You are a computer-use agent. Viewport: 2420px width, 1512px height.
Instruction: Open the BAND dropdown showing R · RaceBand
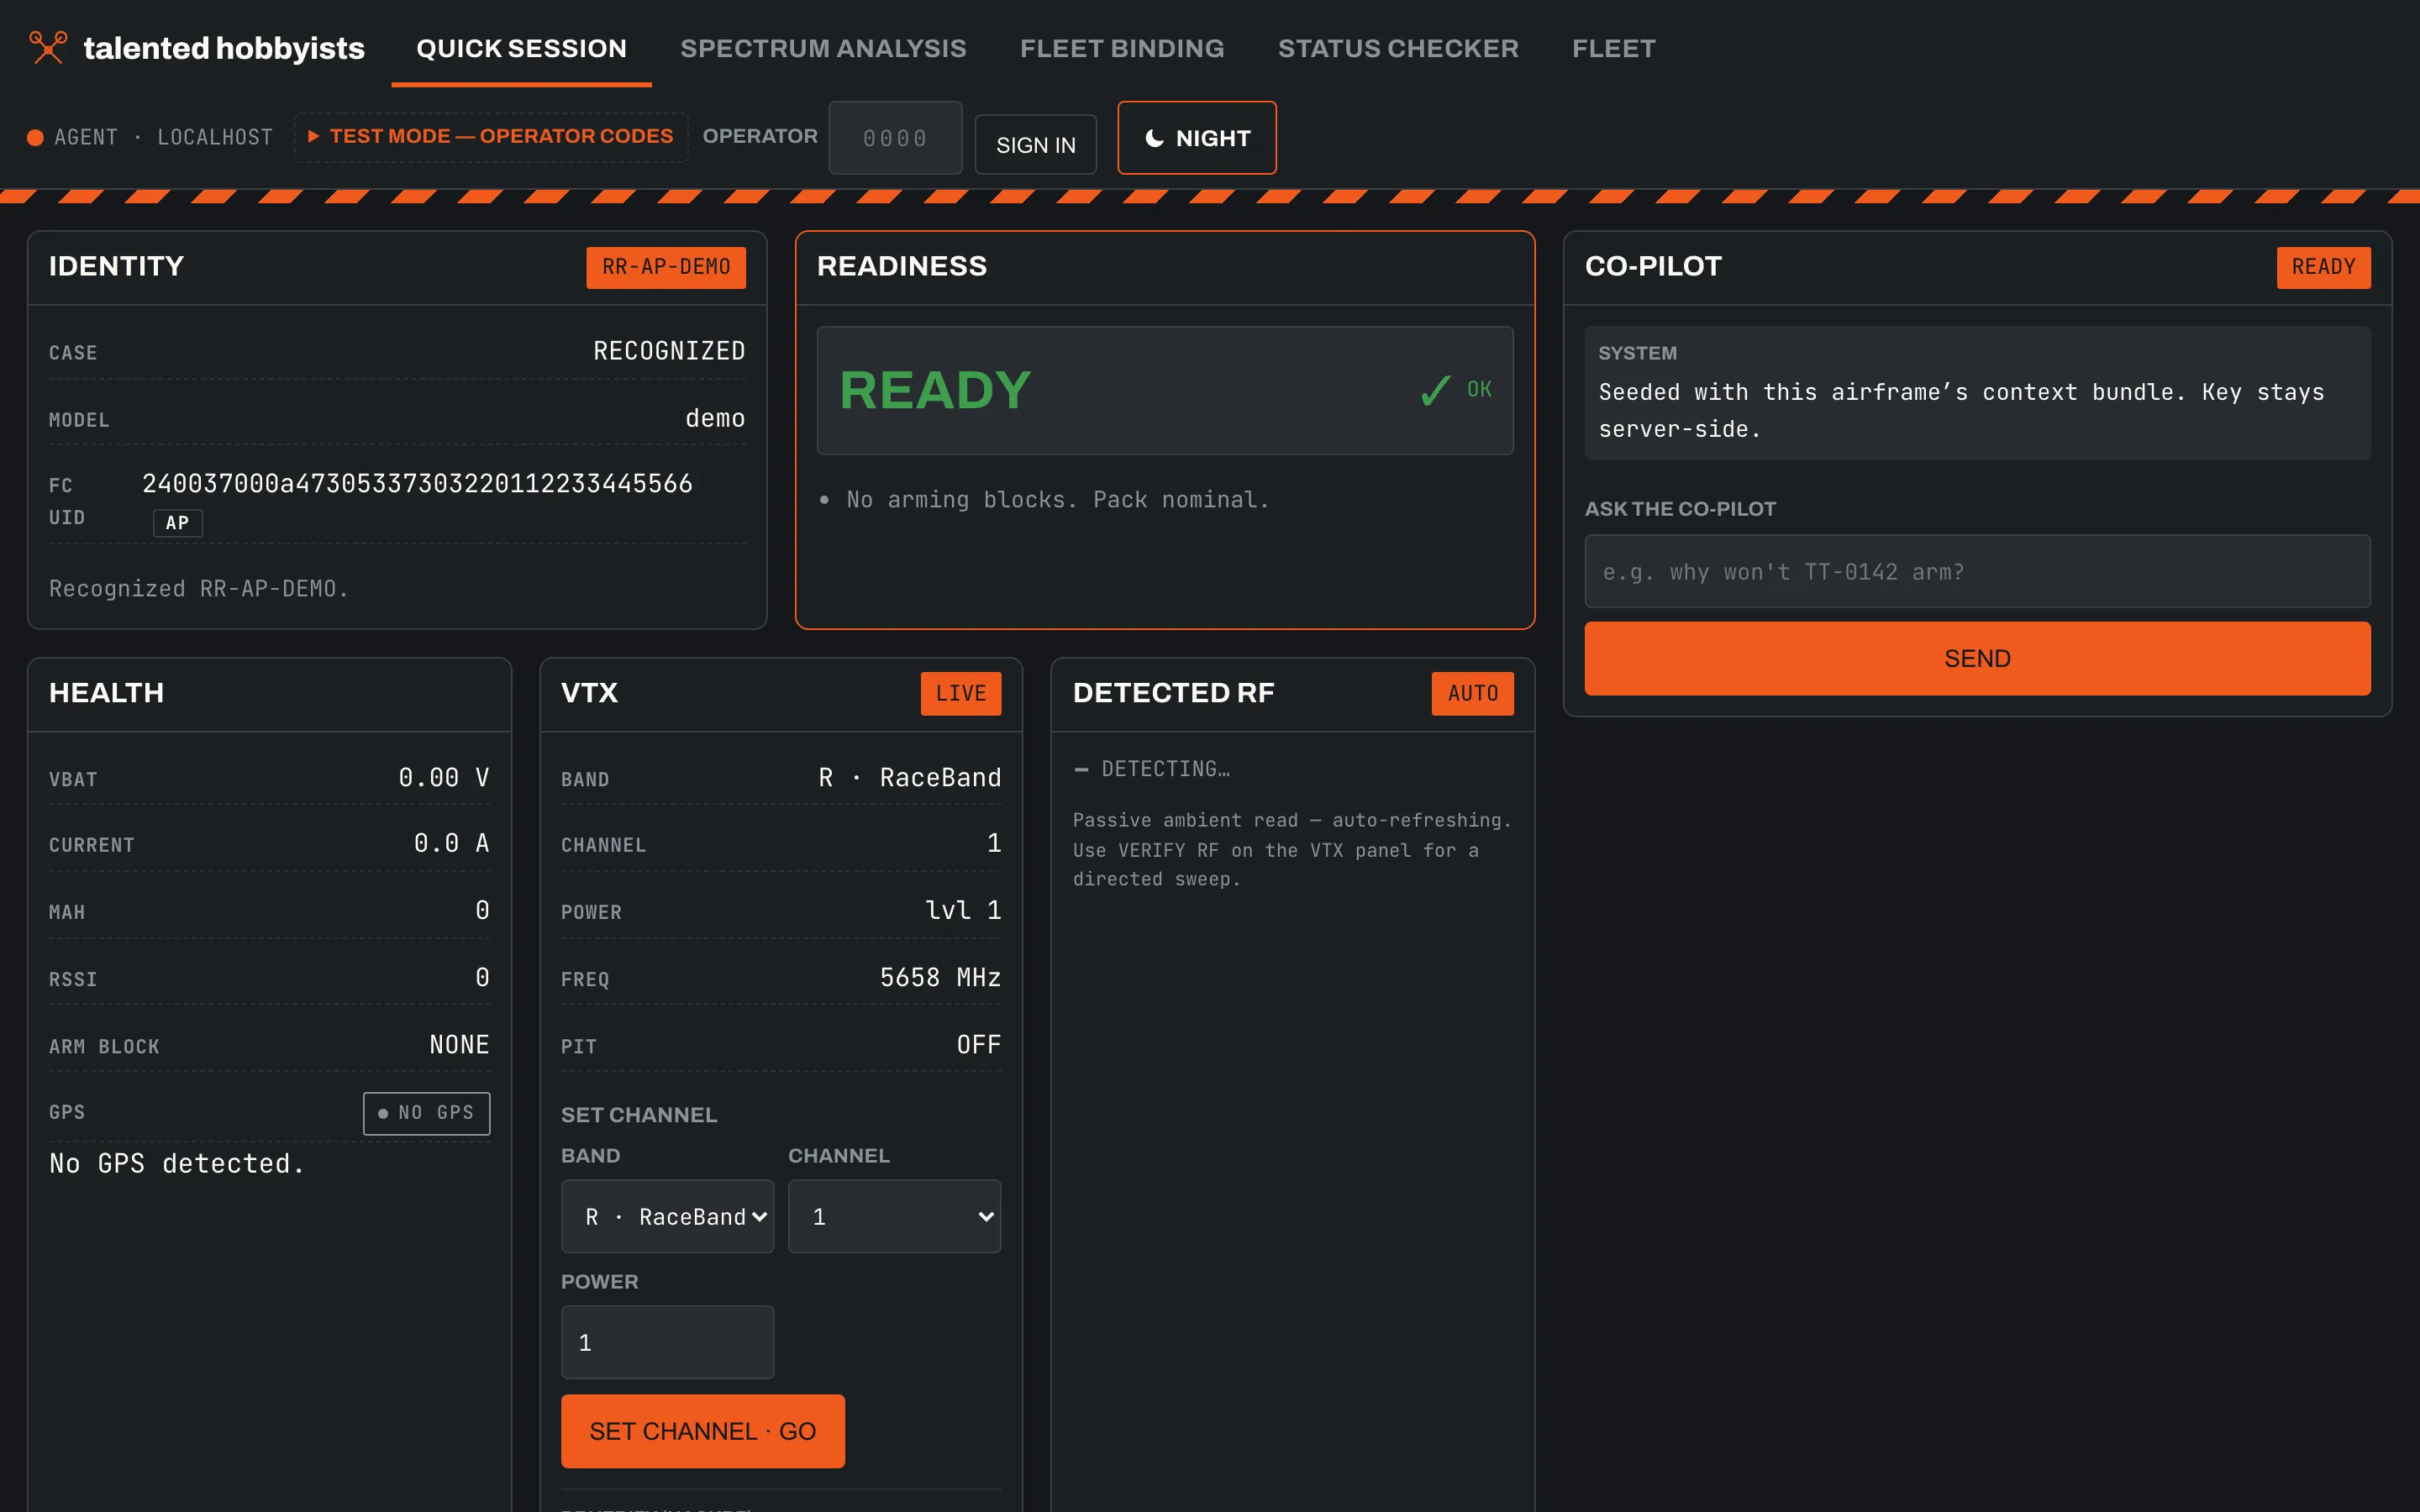(667, 1216)
